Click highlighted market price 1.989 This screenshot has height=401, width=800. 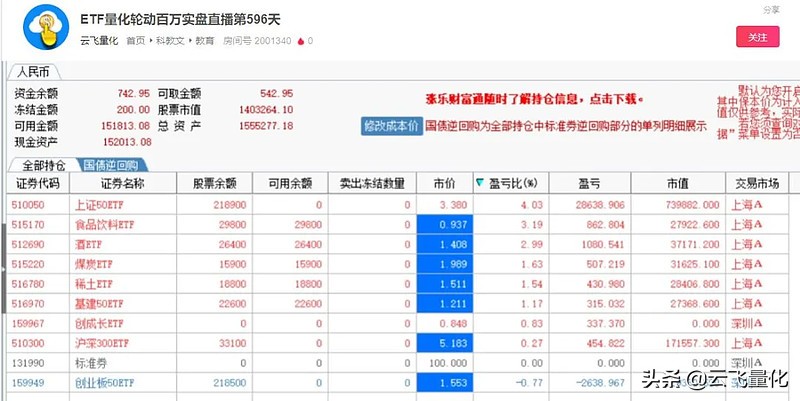pyautogui.click(x=445, y=264)
